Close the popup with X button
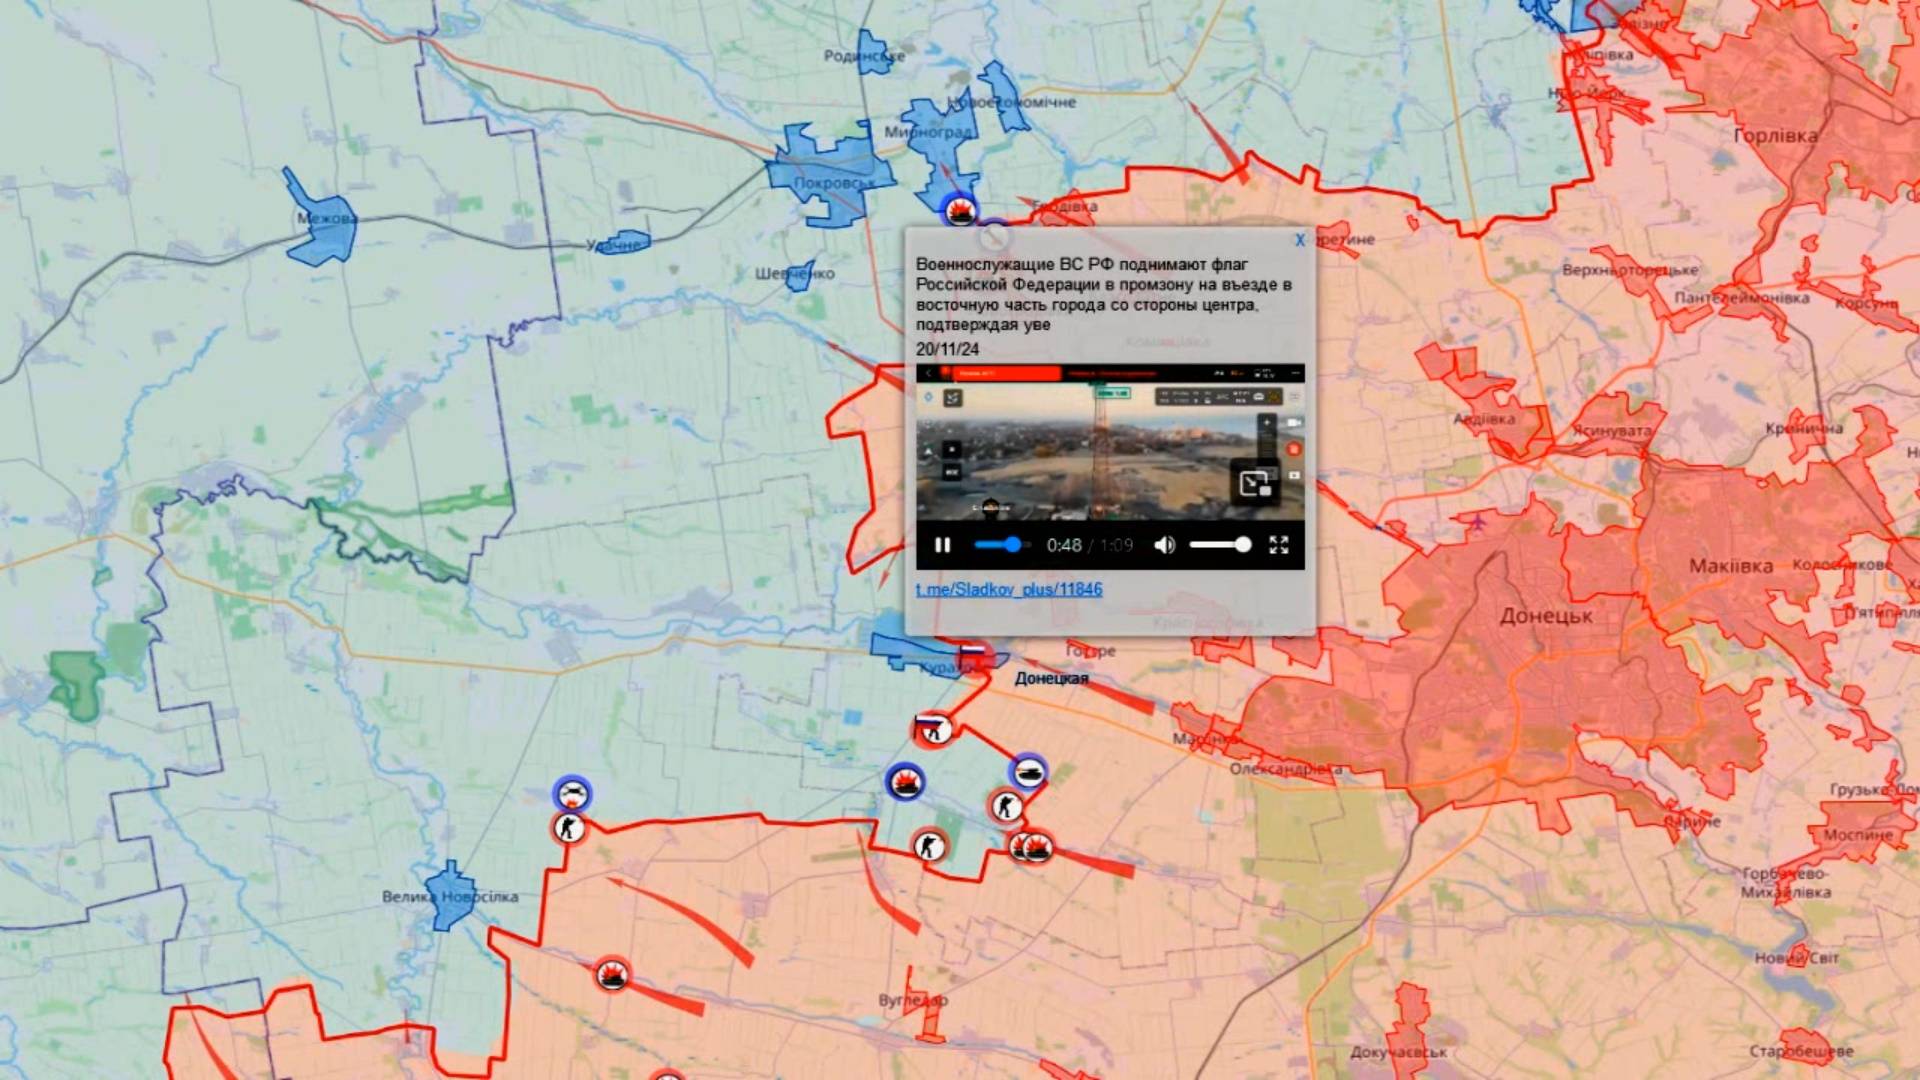 [1299, 240]
